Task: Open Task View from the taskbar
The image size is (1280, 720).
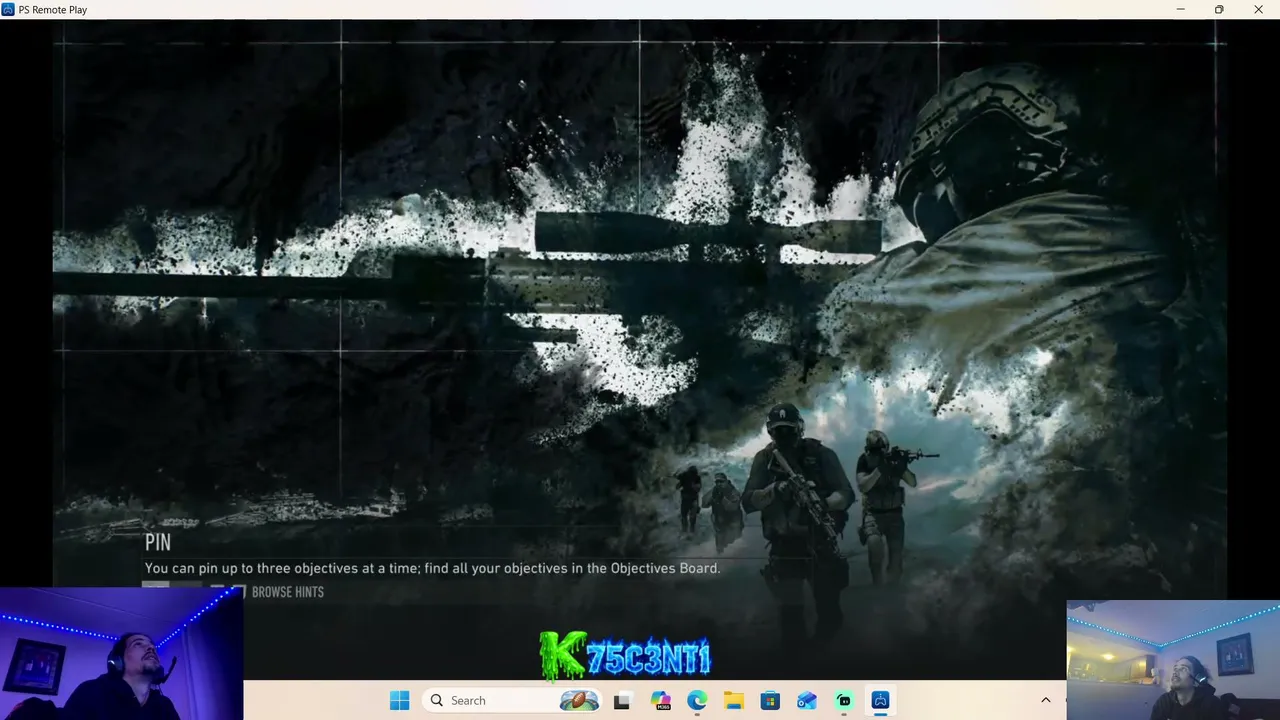Action: point(622,700)
